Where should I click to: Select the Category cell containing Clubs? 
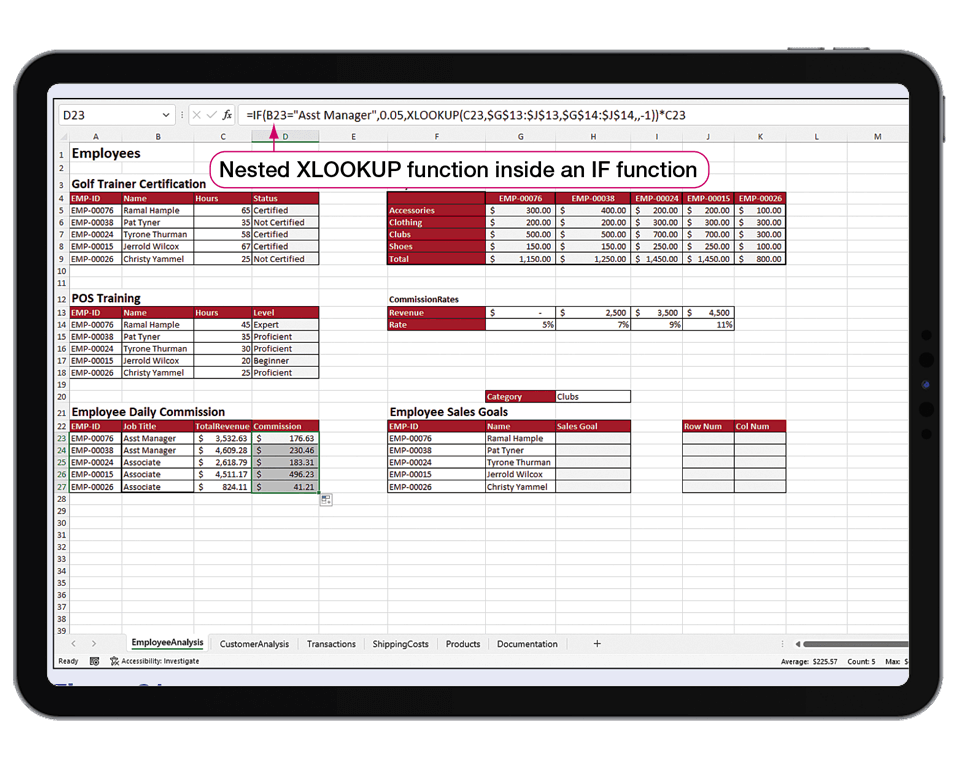592,396
